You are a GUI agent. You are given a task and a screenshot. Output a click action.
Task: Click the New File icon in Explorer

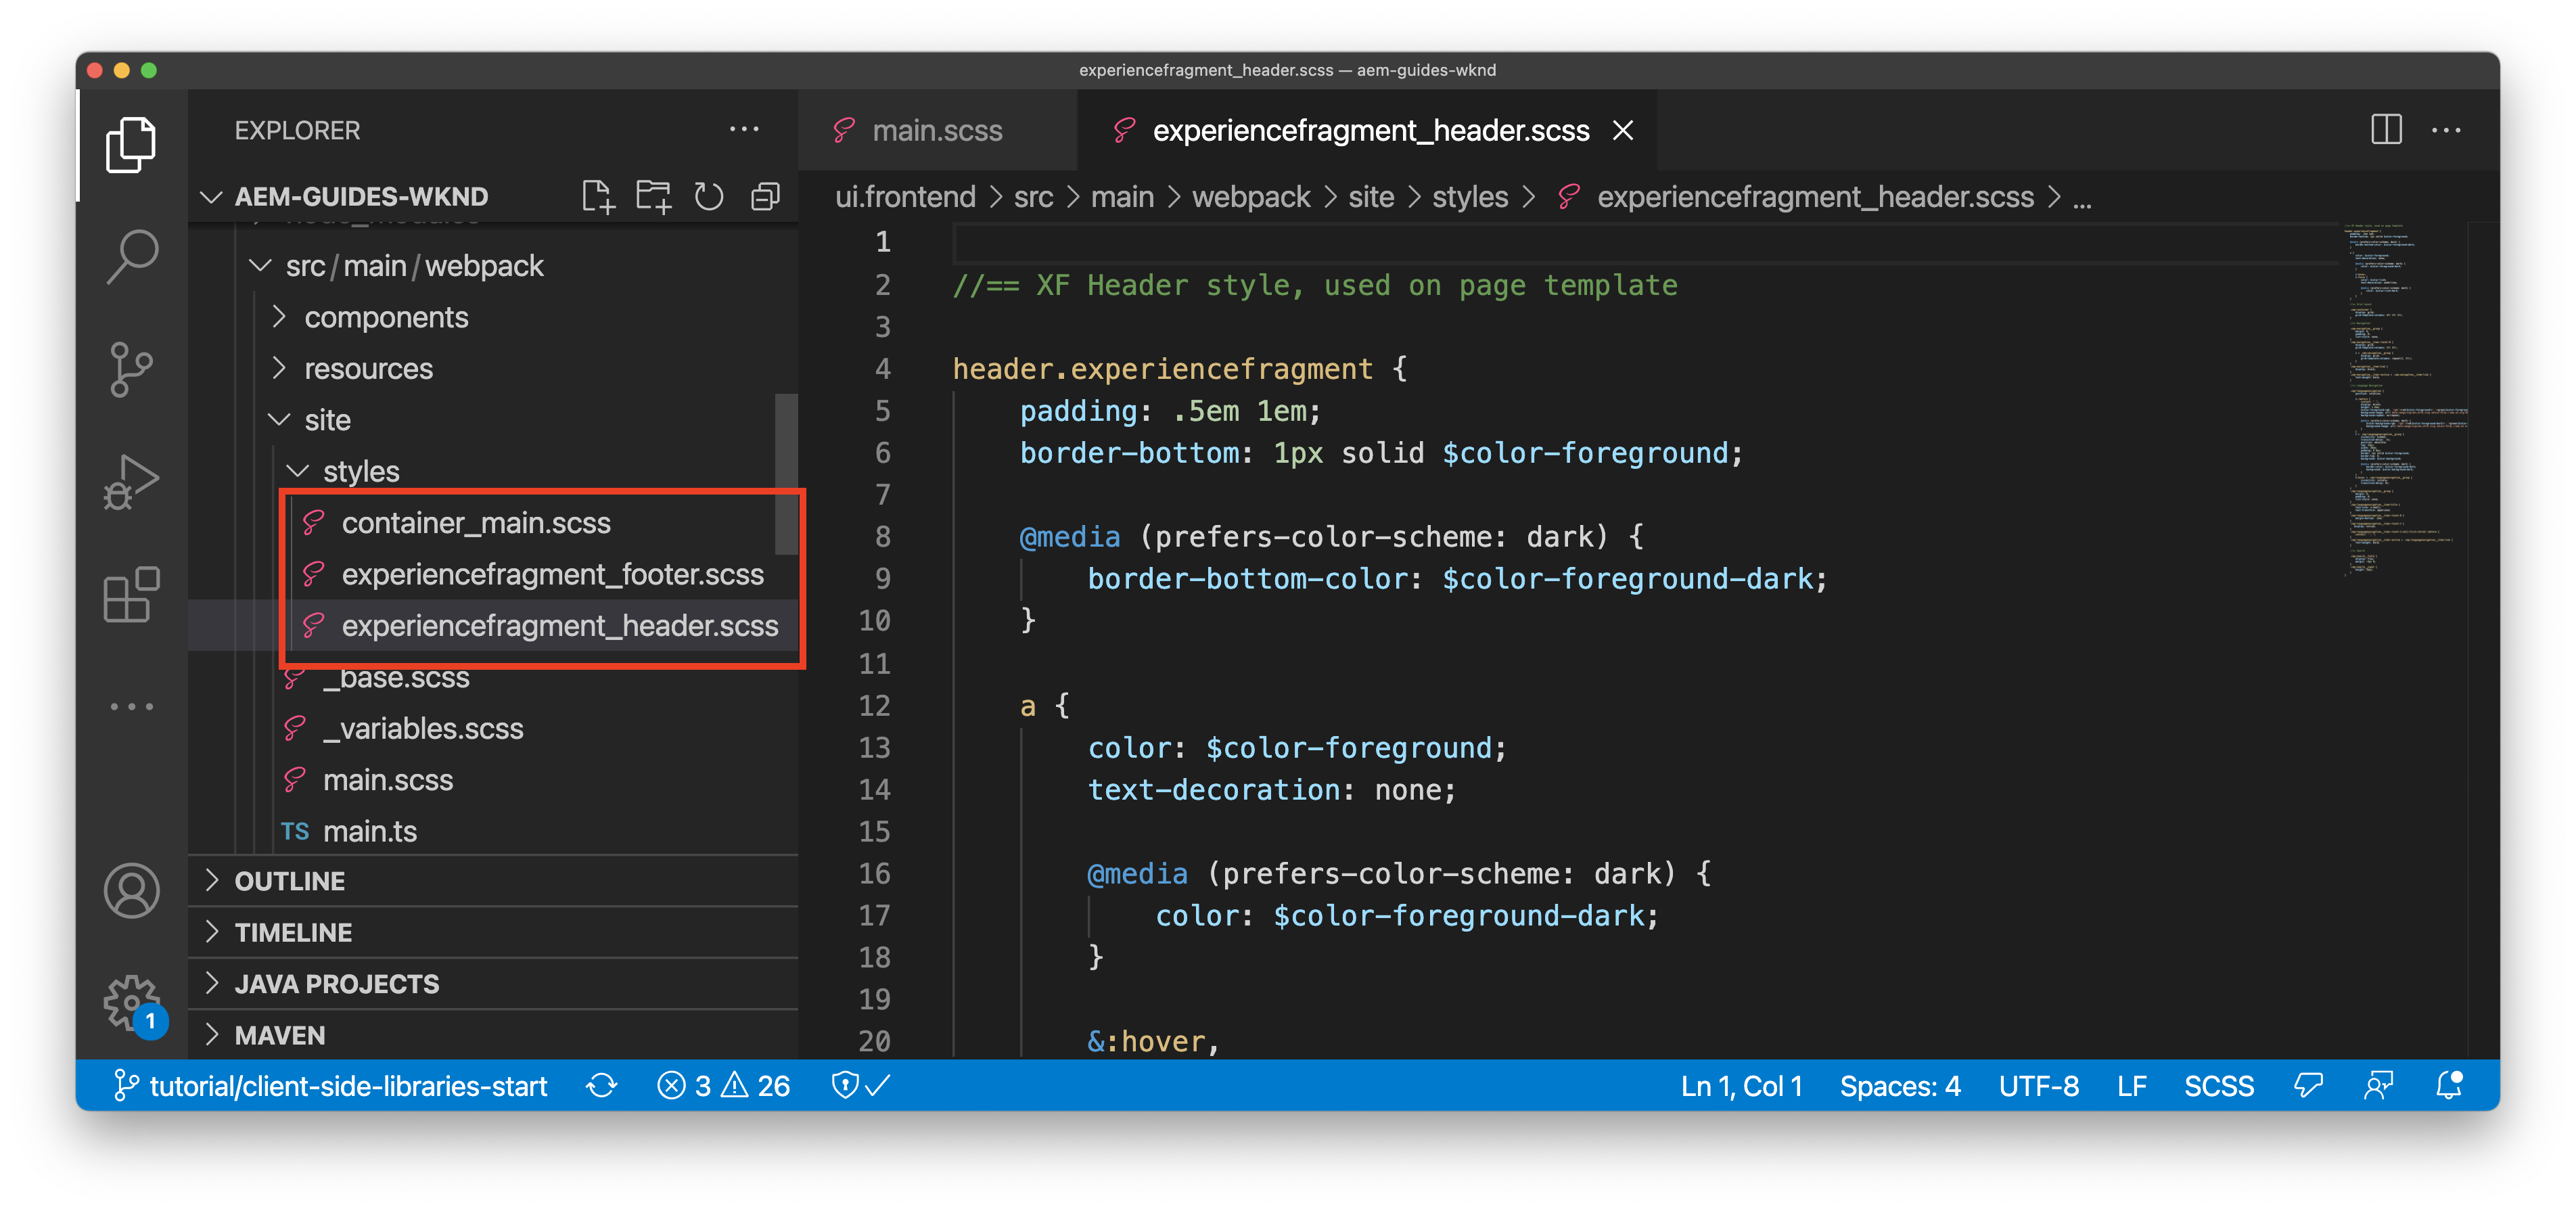pyautogui.click(x=598, y=196)
